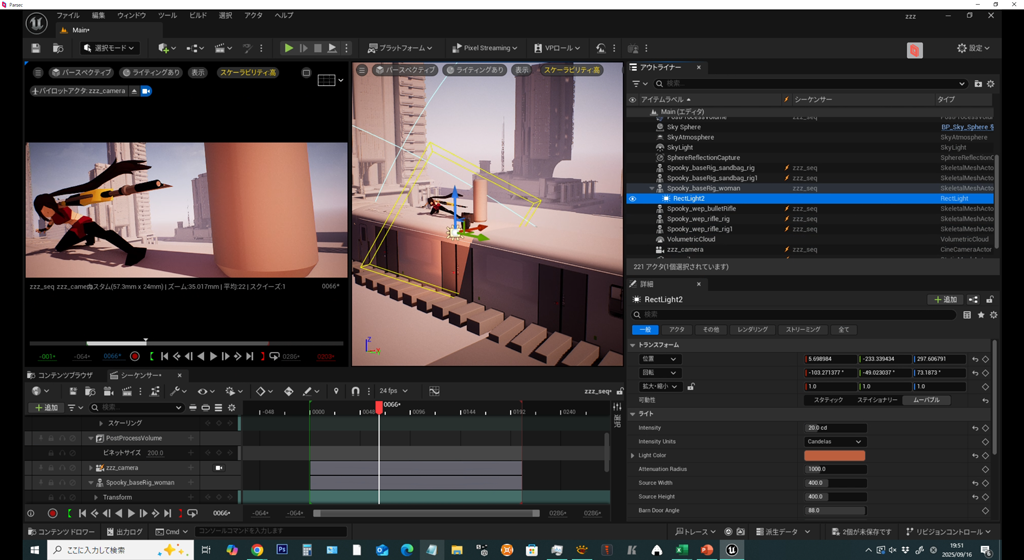Click the green Play button in main toolbar
Viewport: 1024px width, 560px height.
click(289, 48)
